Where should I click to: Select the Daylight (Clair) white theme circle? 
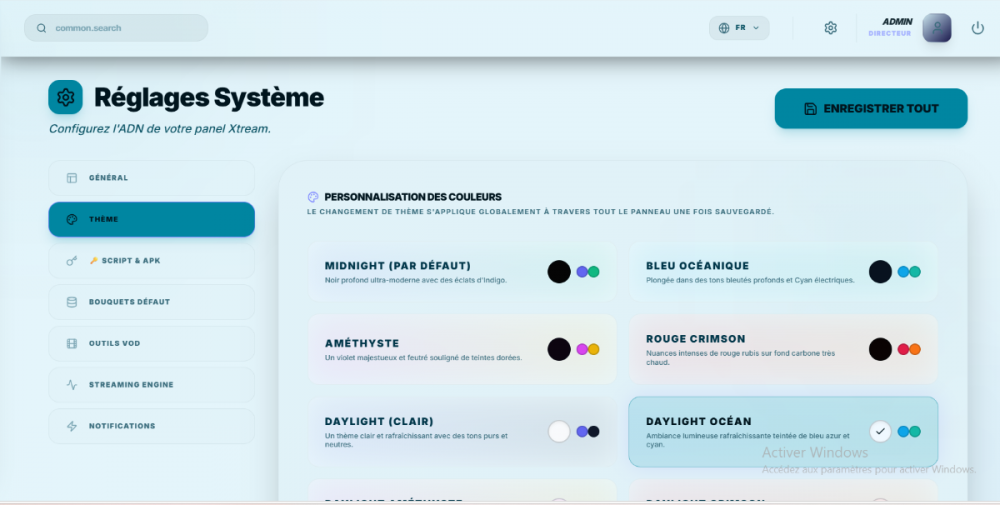559,431
